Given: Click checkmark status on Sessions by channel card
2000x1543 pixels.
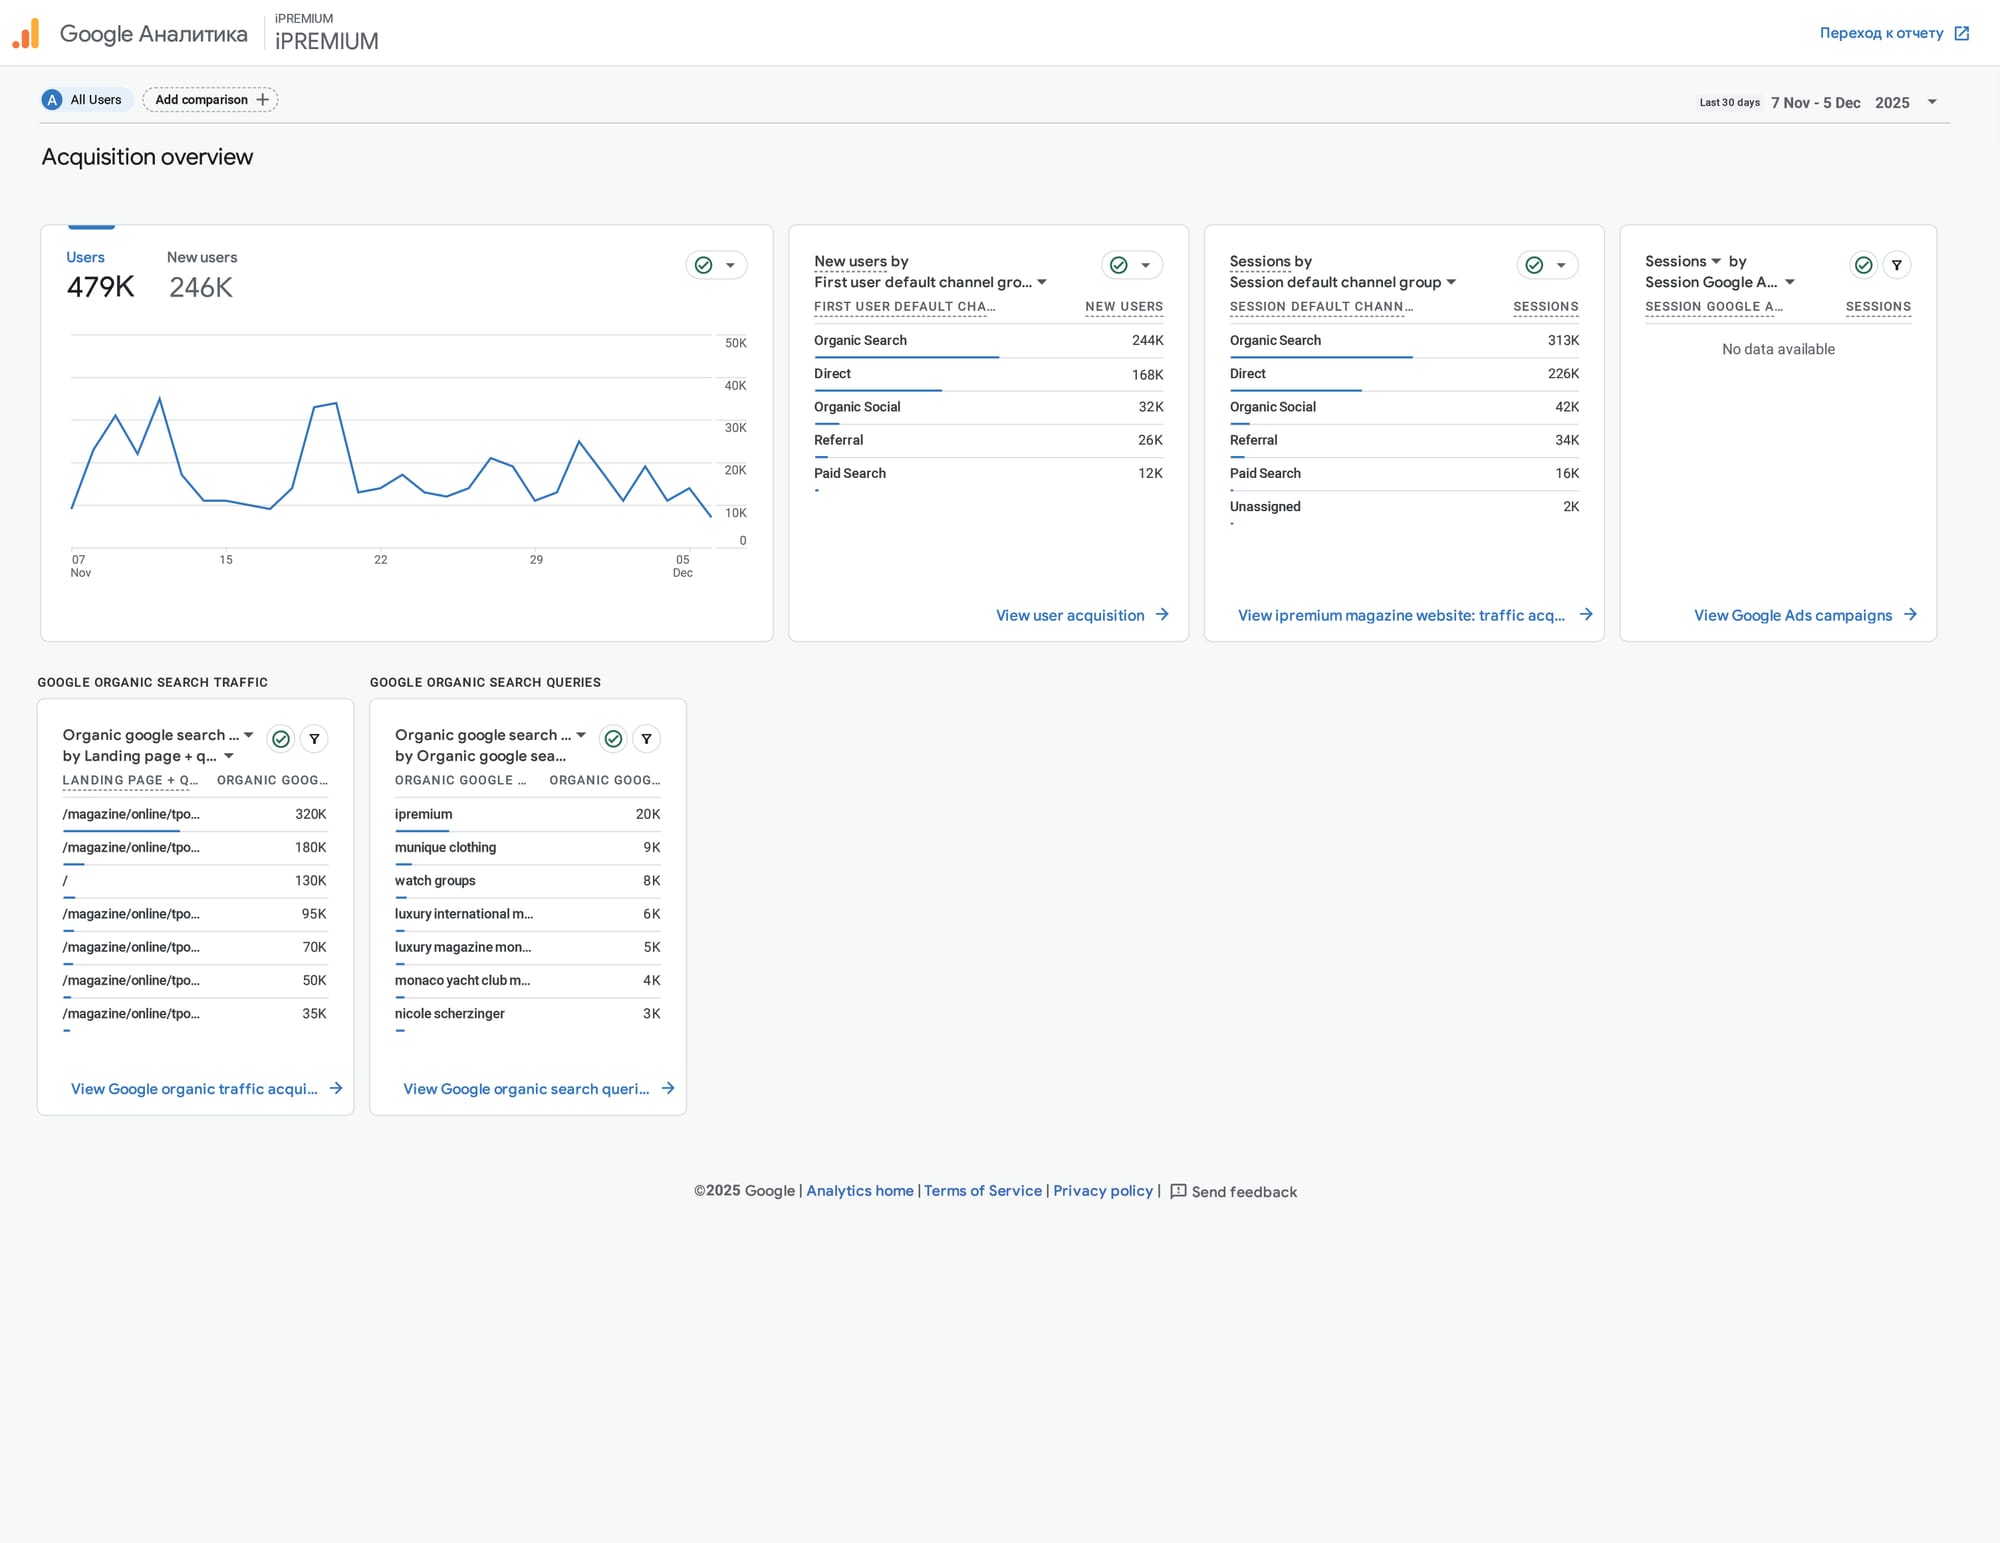Looking at the screenshot, I should pyautogui.click(x=1534, y=265).
